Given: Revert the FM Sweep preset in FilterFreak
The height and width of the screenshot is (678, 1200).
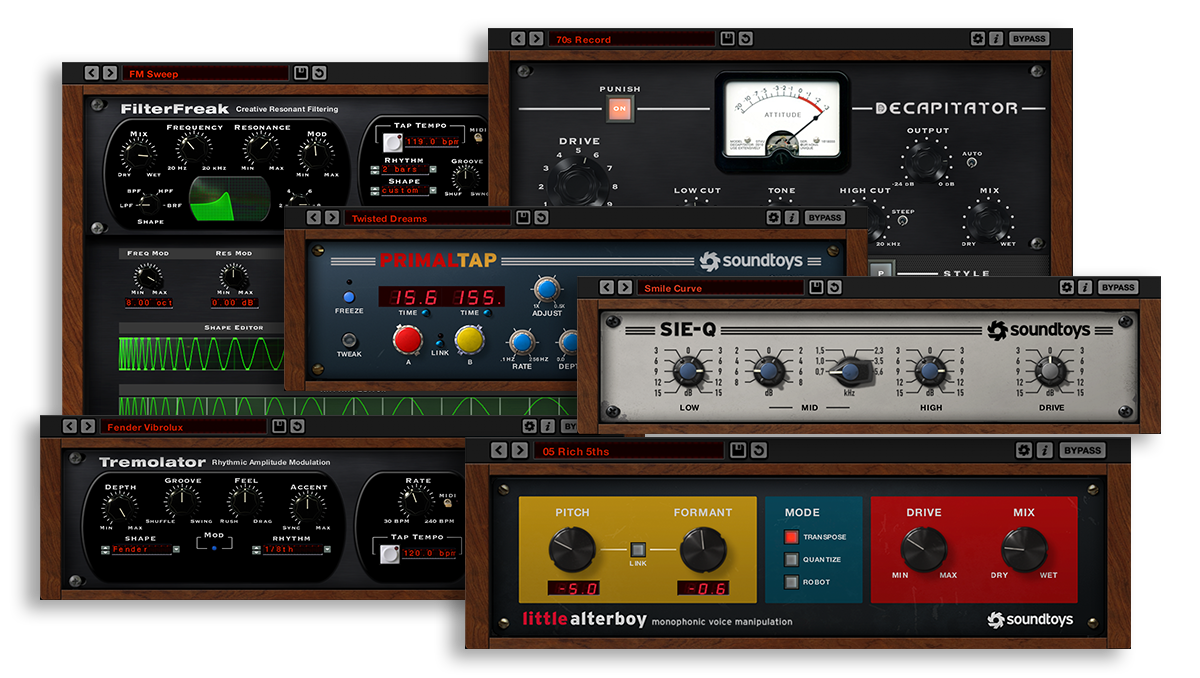Looking at the screenshot, I should click(x=319, y=73).
